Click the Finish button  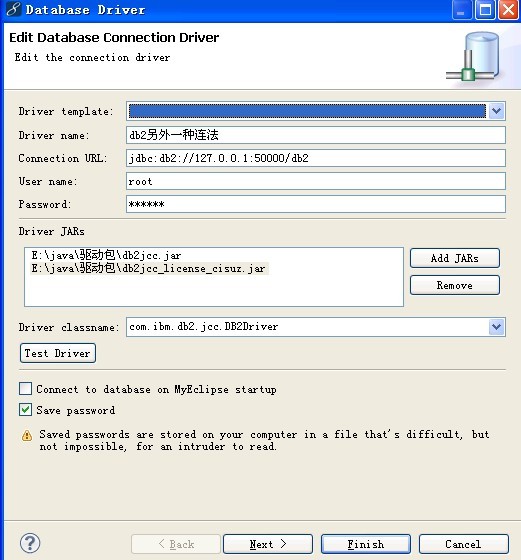366,544
